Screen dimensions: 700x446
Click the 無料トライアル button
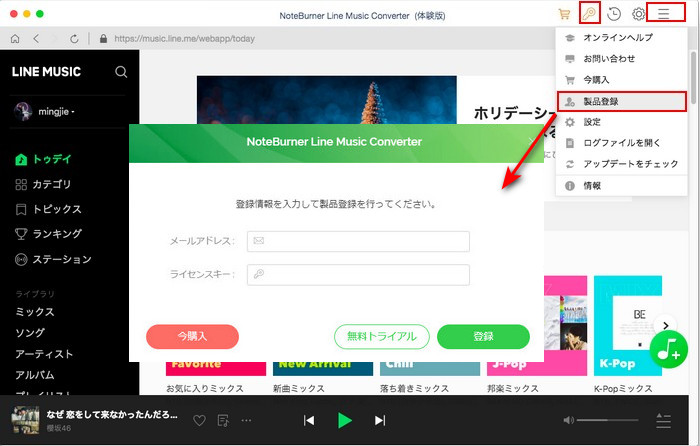pyautogui.click(x=382, y=337)
